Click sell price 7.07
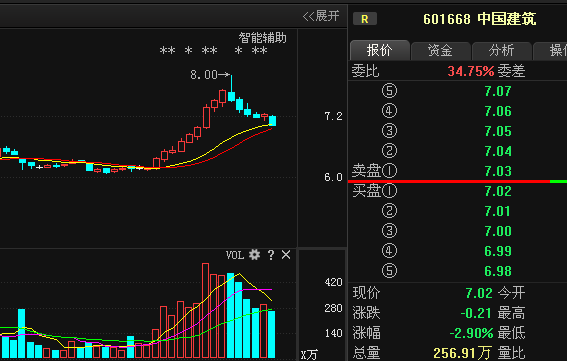This screenshot has height=361, width=567. point(498,91)
